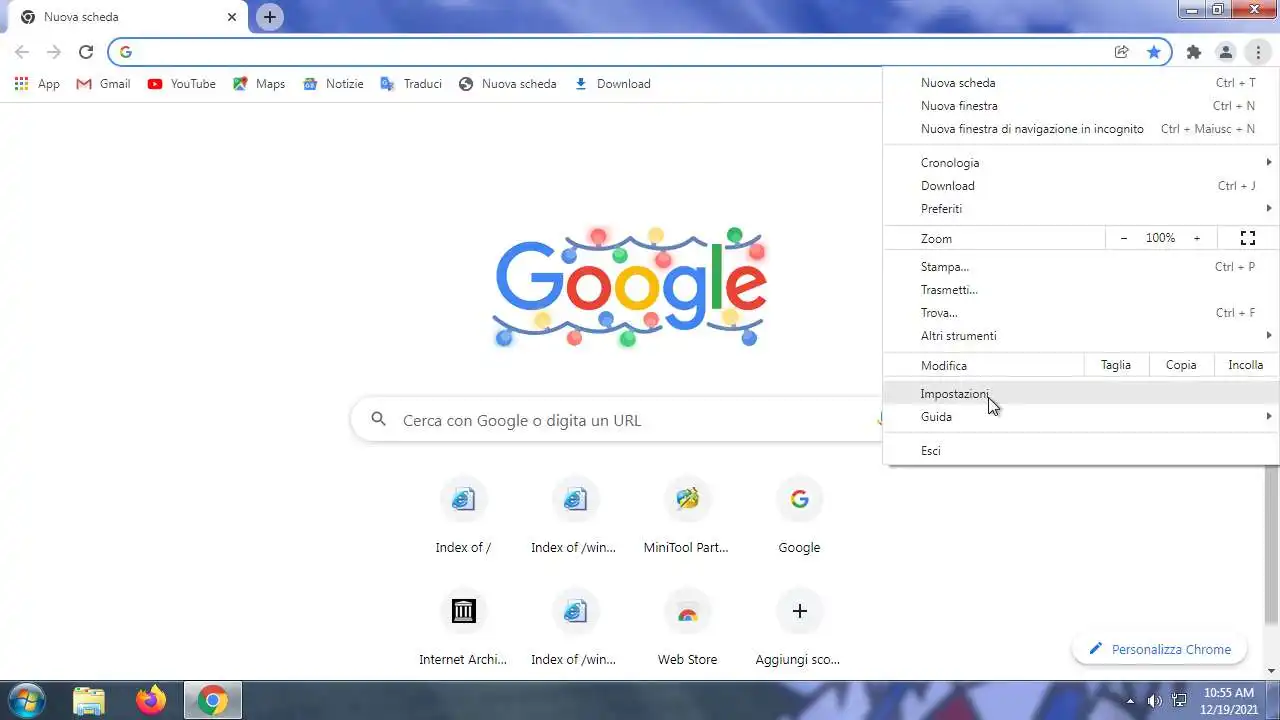Select Nuova finestra menu item
Image resolution: width=1280 pixels, height=720 pixels.
pyautogui.click(x=1081, y=106)
